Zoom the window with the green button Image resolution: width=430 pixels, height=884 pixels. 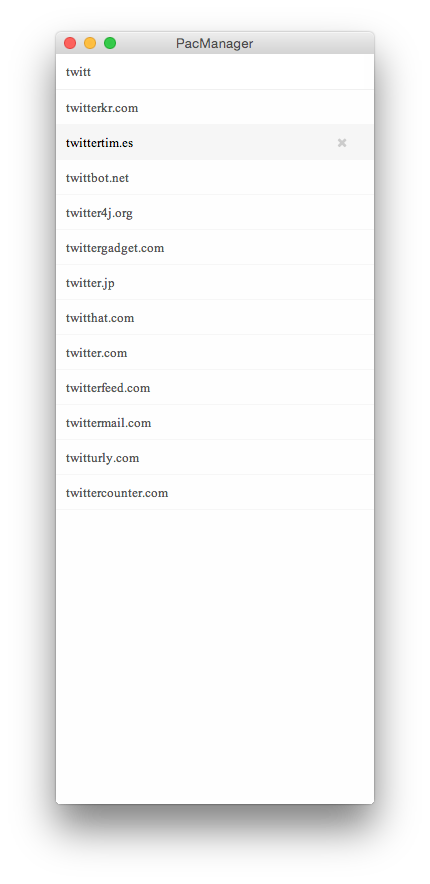(x=110, y=43)
